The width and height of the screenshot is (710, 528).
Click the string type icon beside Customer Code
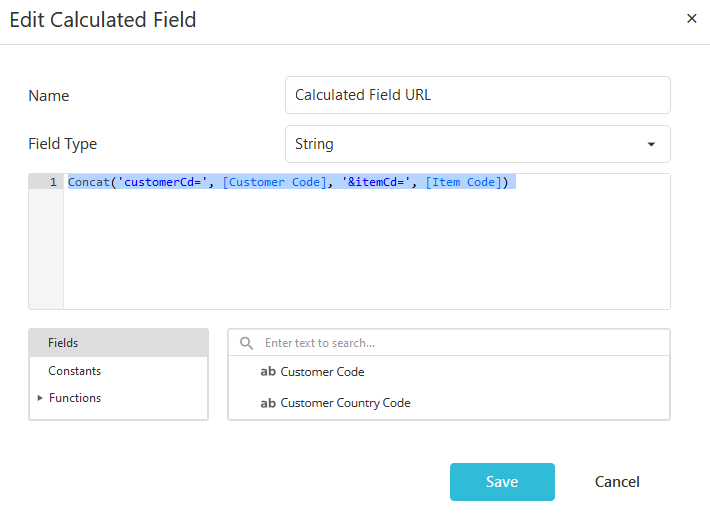tap(268, 372)
